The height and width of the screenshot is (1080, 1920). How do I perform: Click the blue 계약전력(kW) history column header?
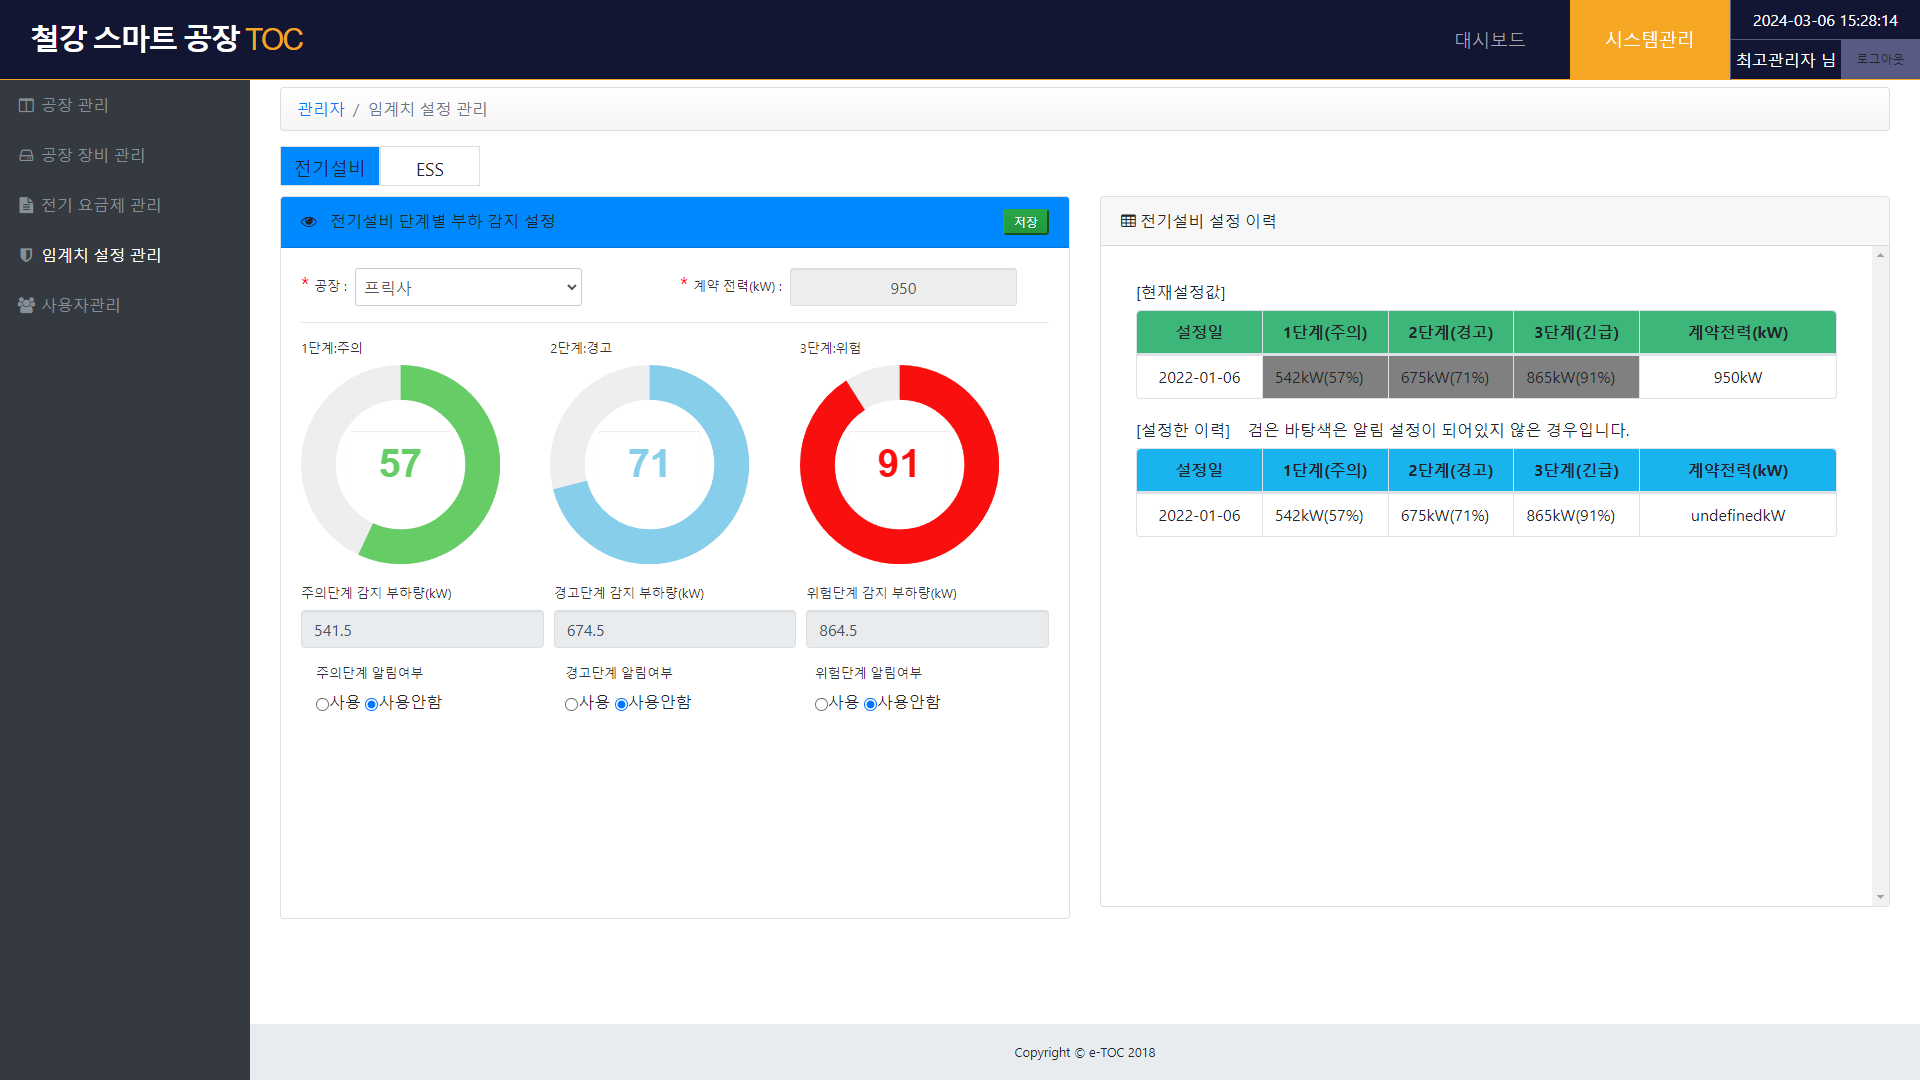pyautogui.click(x=1738, y=470)
